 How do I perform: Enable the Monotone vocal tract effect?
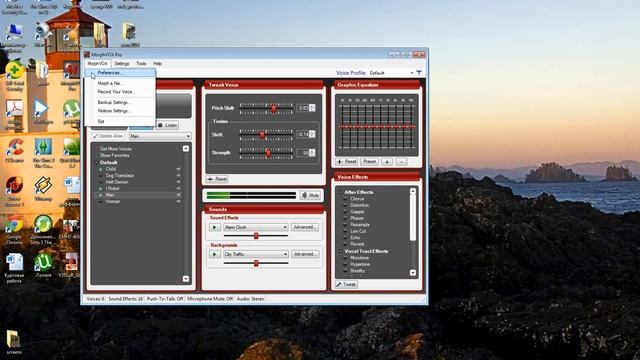click(345, 258)
